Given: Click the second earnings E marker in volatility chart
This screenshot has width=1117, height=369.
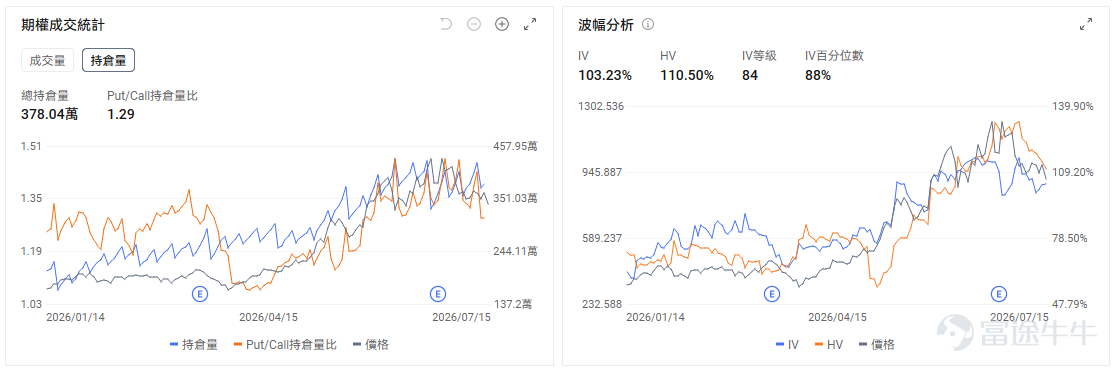Looking at the screenshot, I should pyautogui.click(x=999, y=293).
